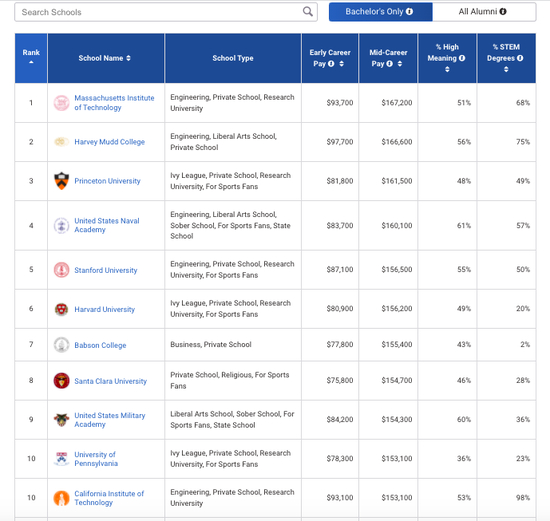Sort by % STEM Degrees arrows

click(506, 69)
